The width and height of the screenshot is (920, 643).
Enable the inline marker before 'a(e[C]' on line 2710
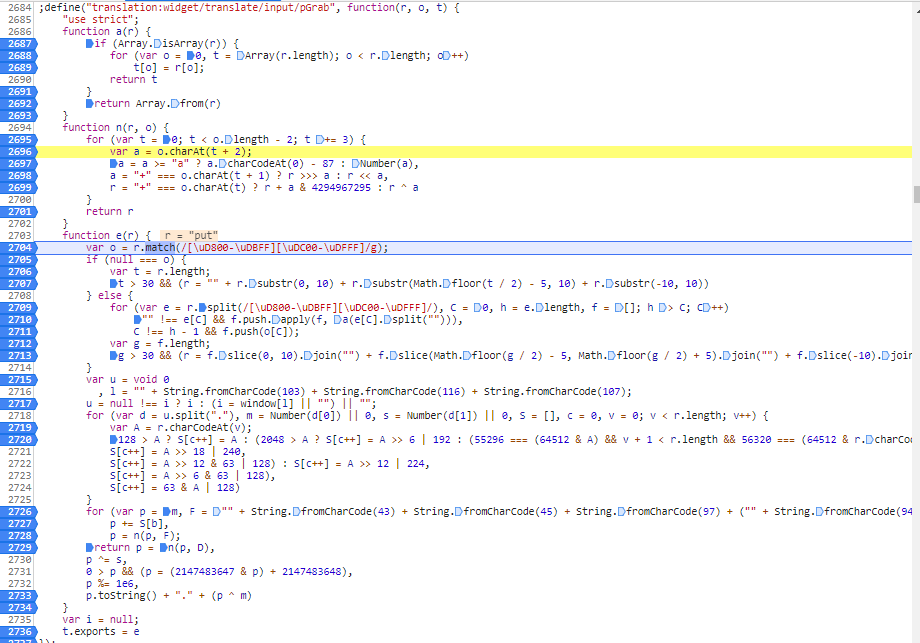click(x=337, y=320)
